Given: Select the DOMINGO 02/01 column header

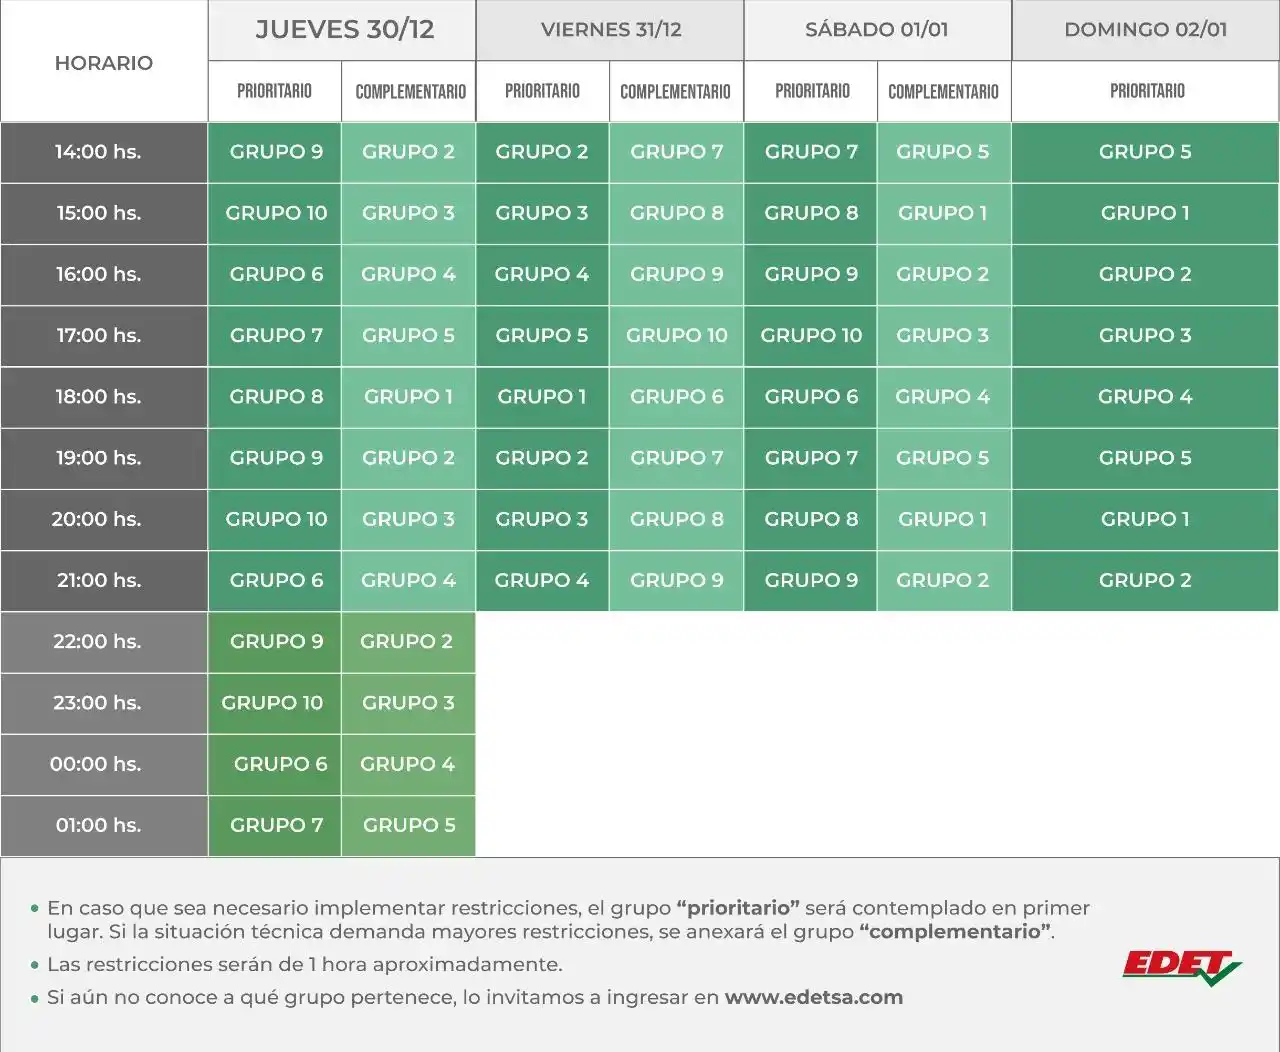Looking at the screenshot, I should [1145, 30].
